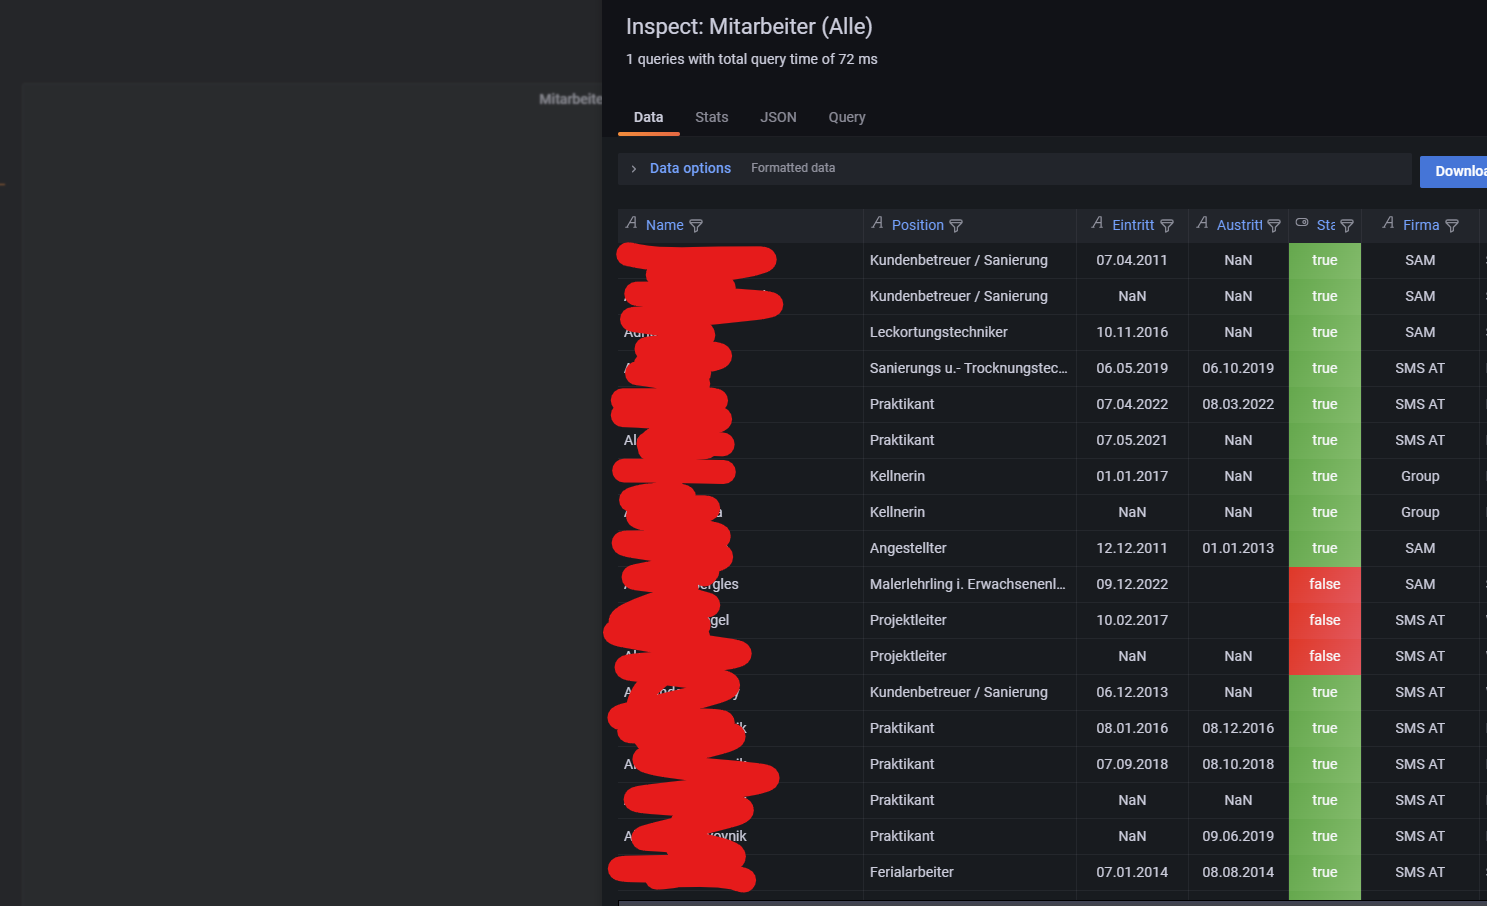1487x906 pixels.
Task: Click the string type icon beside Firma
Action: click(x=1388, y=224)
